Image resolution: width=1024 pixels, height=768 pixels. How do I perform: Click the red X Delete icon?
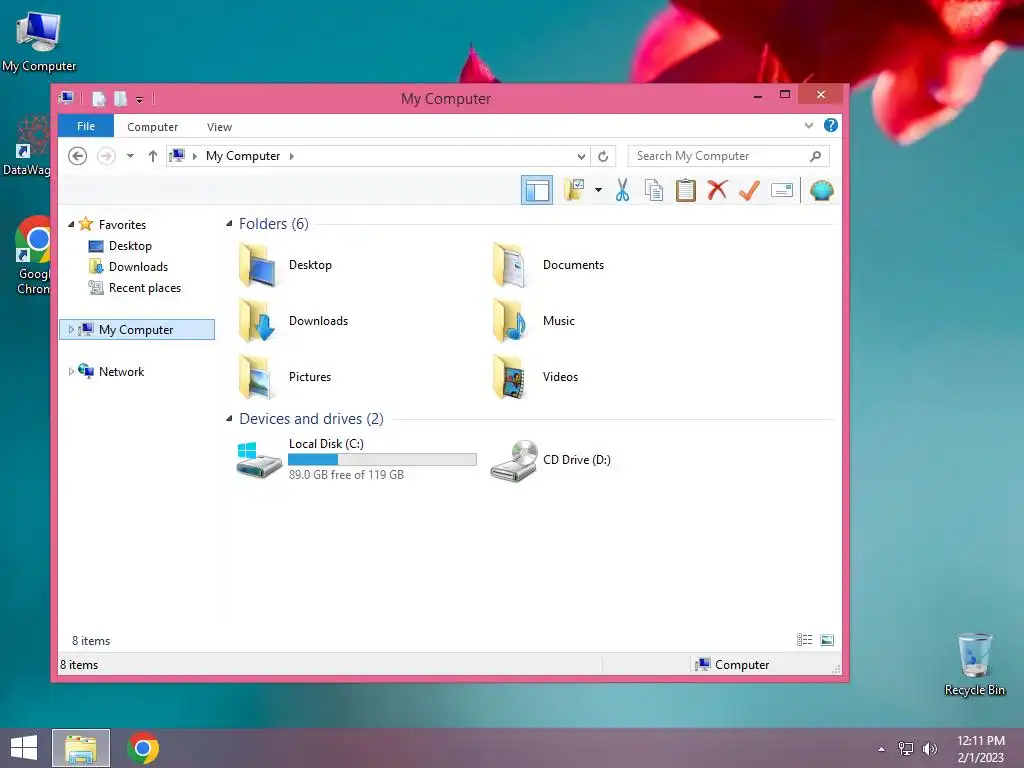(717, 191)
